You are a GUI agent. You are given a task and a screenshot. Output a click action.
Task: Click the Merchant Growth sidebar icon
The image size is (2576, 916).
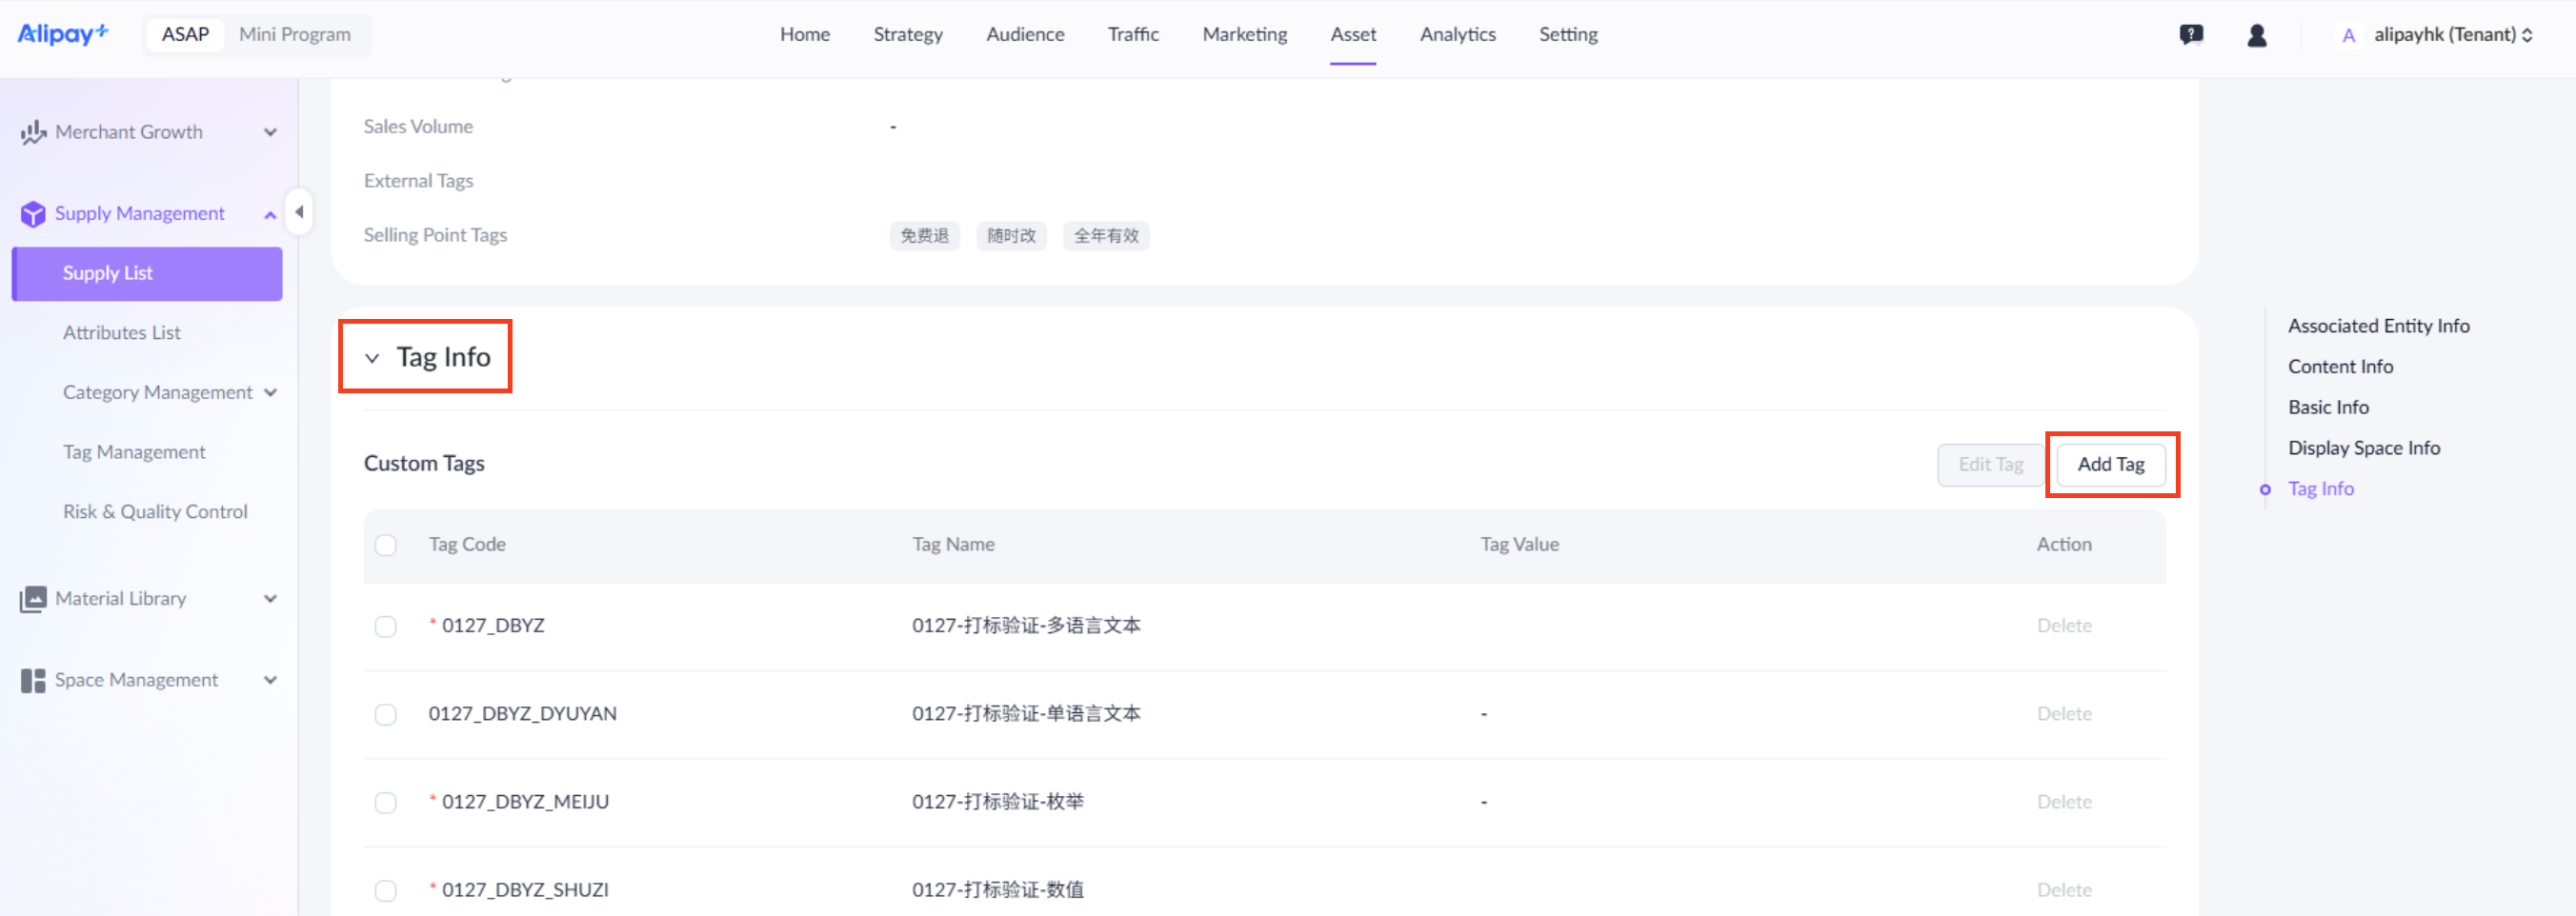[x=33, y=131]
